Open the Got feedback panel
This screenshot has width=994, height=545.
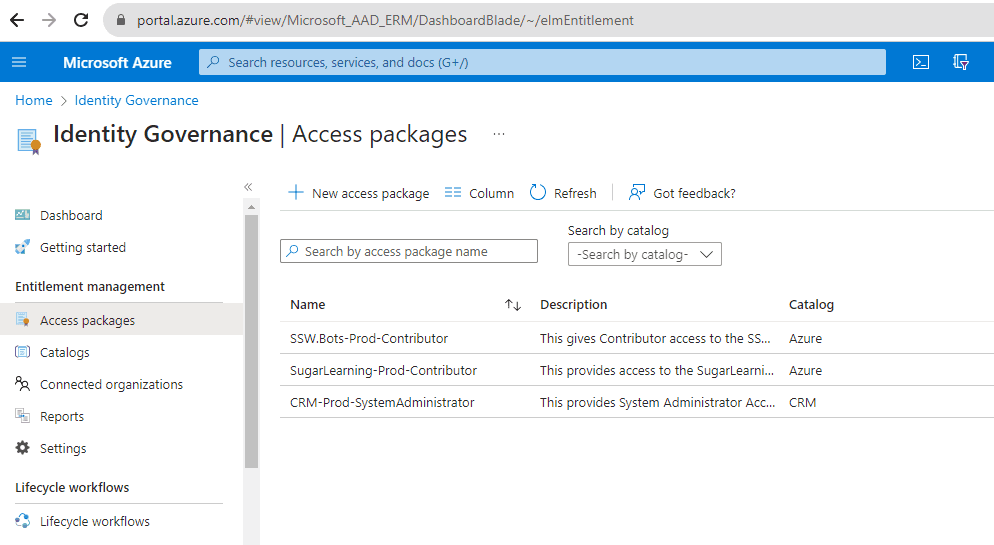[x=682, y=193]
